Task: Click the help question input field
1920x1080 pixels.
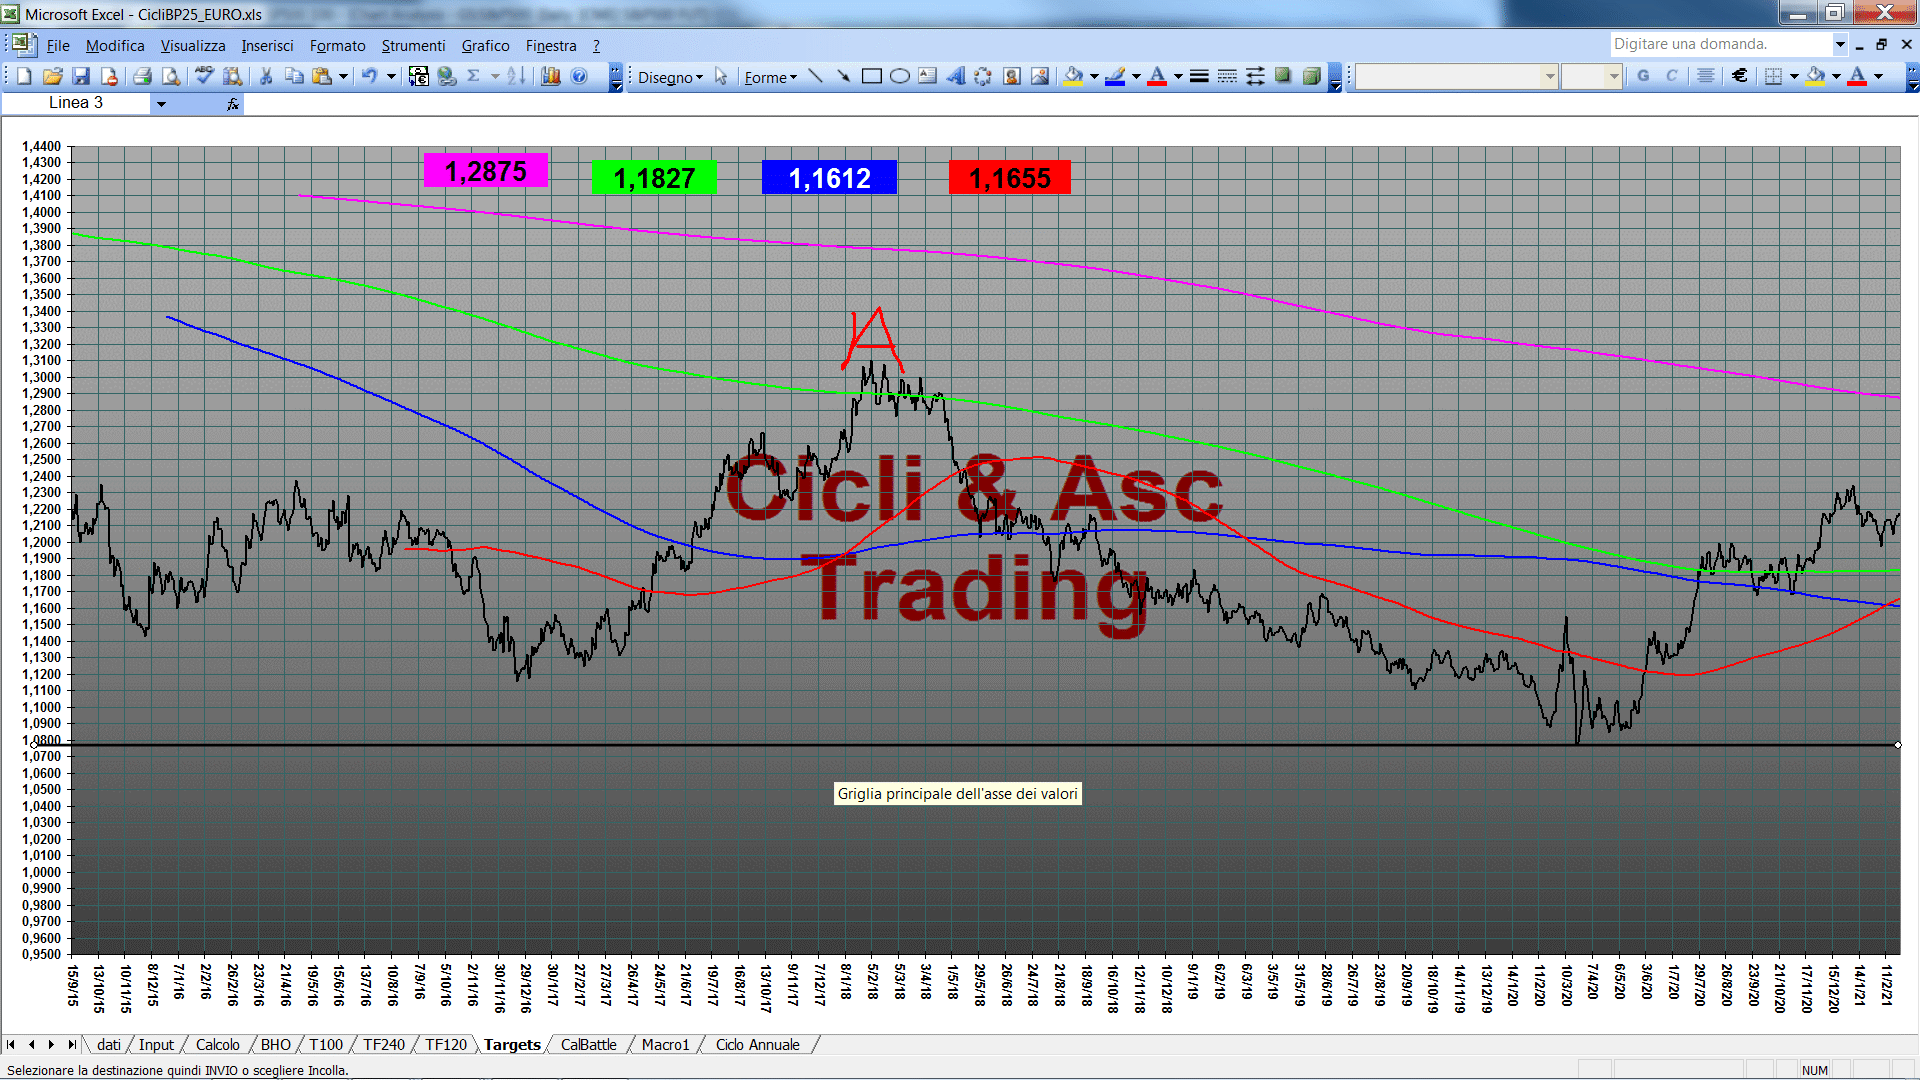Action: 1721,44
